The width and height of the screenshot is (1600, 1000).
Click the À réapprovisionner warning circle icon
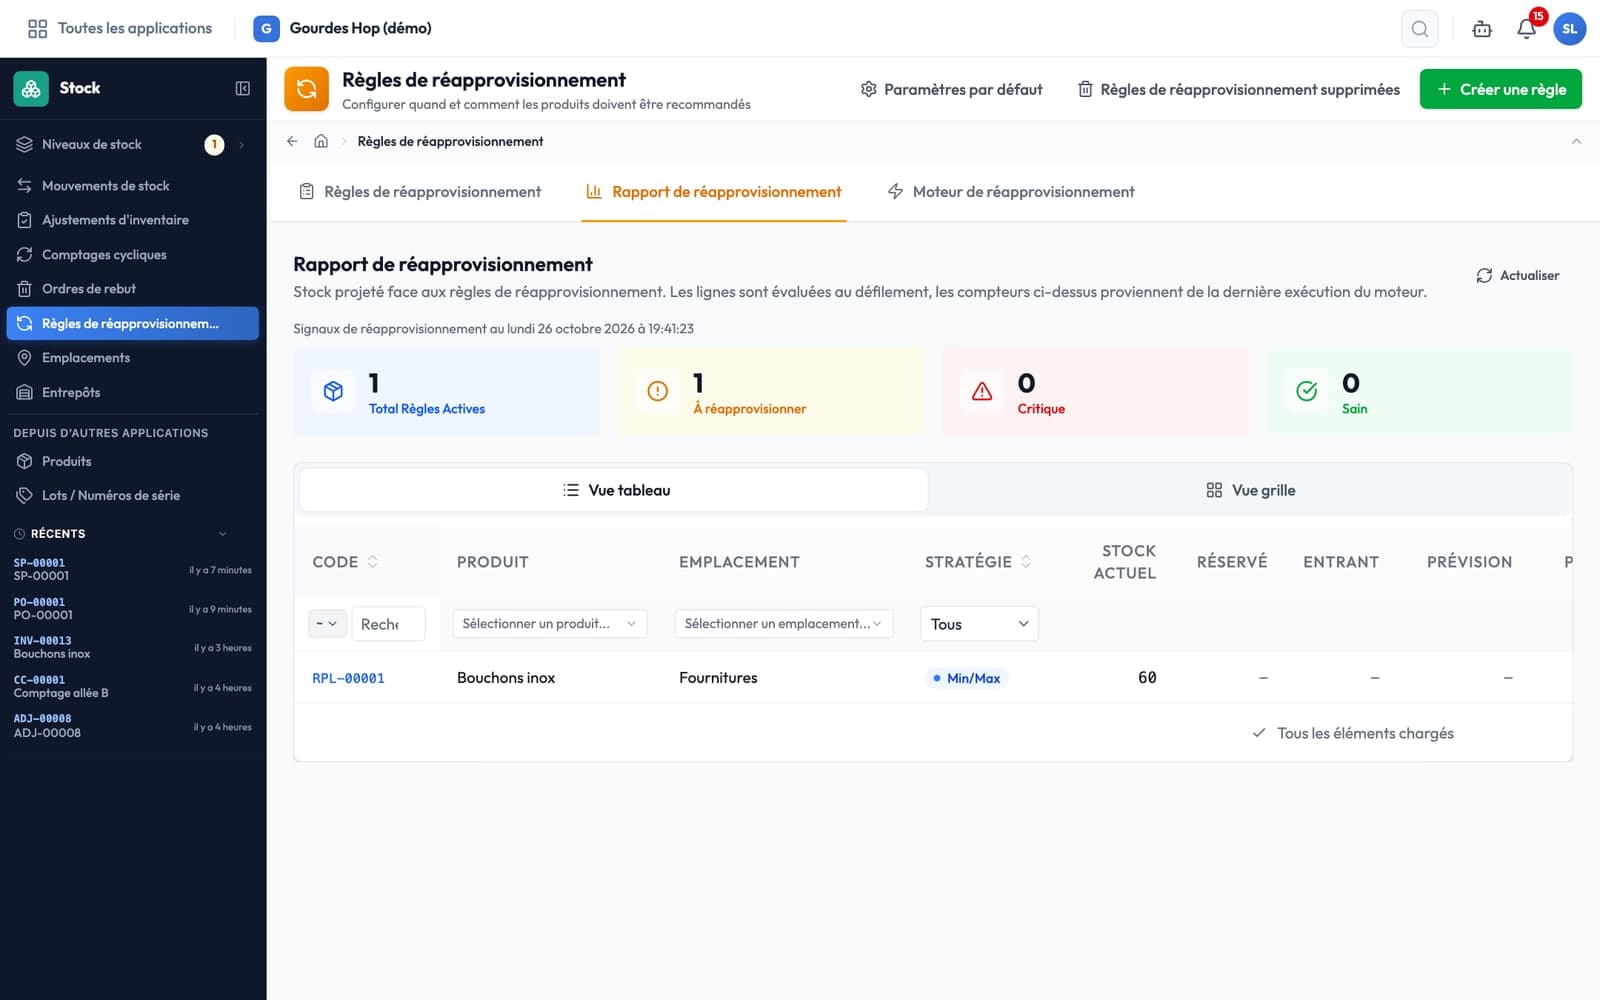click(657, 391)
